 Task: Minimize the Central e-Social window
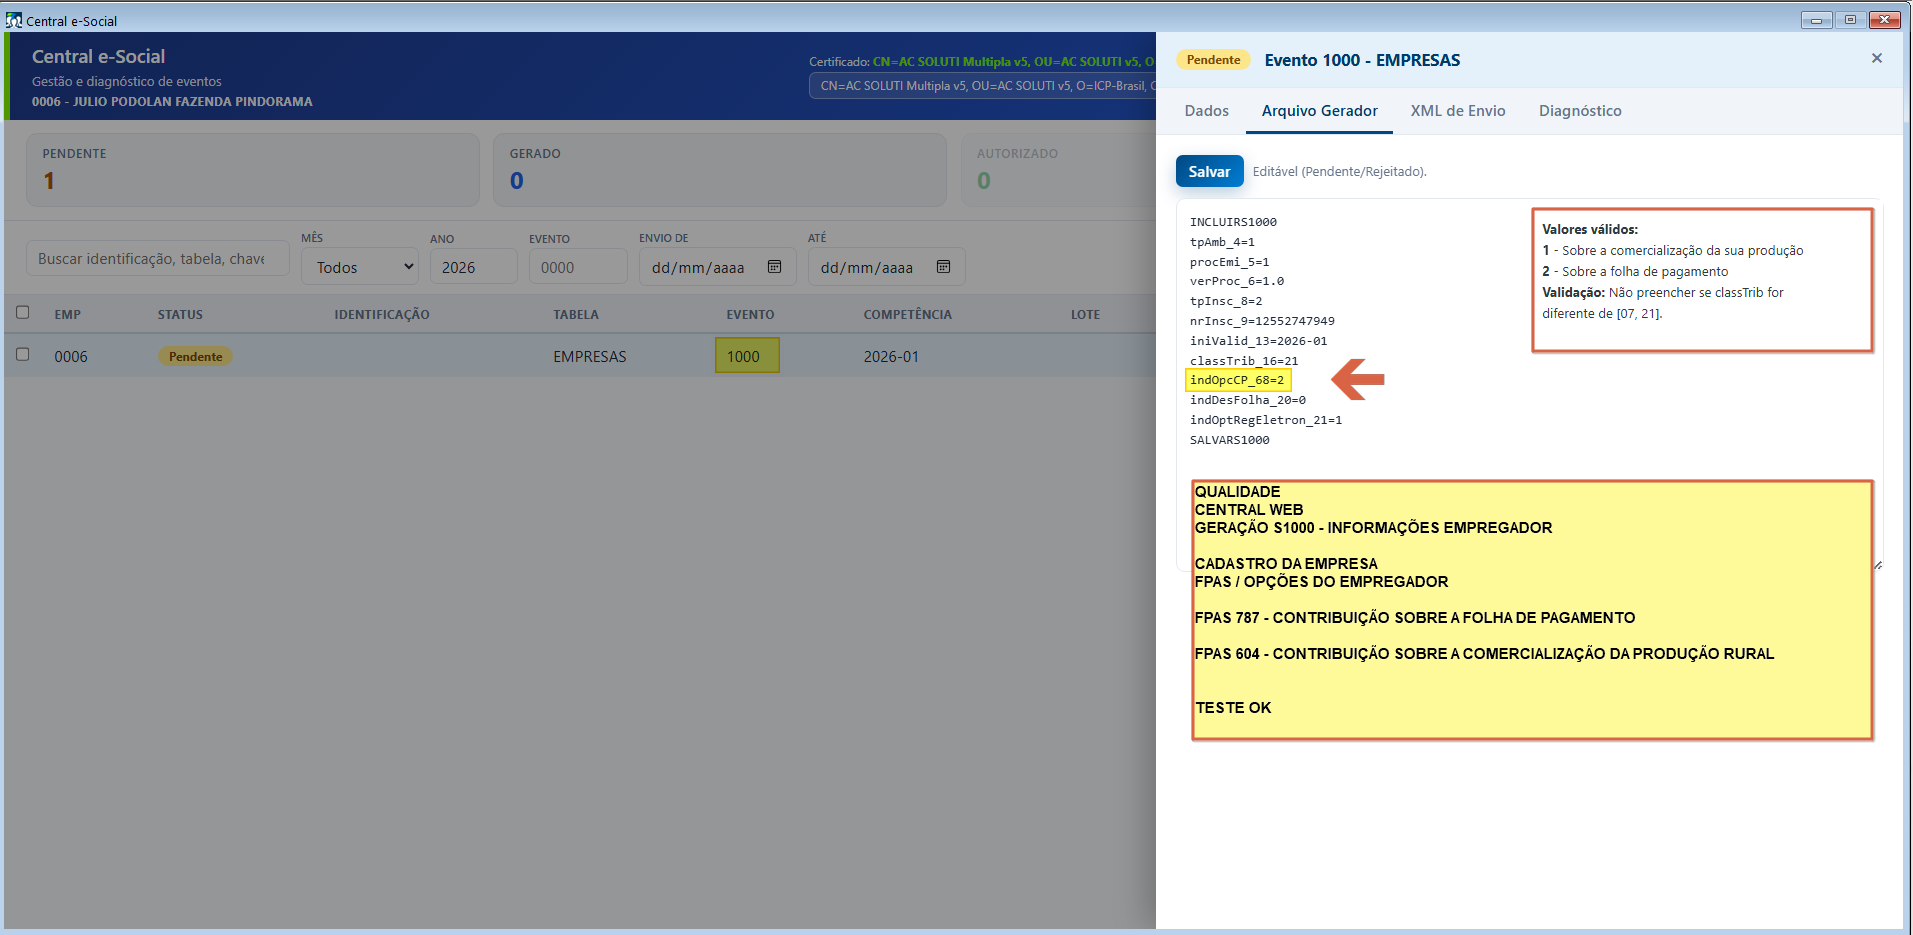1816,20
